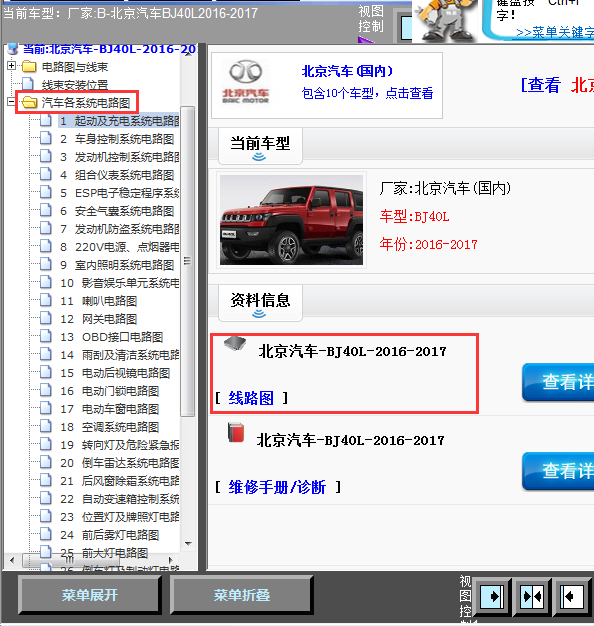This screenshot has width=594, height=626.
Task: Click view control right-arrow panel icon
Action: pos(492,597)
